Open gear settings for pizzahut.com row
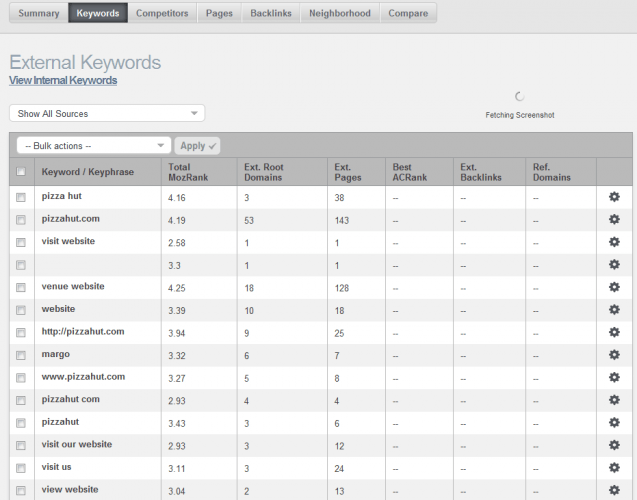Image resolution: width=637 pixels, height=500 pixels. pos(614,219)
